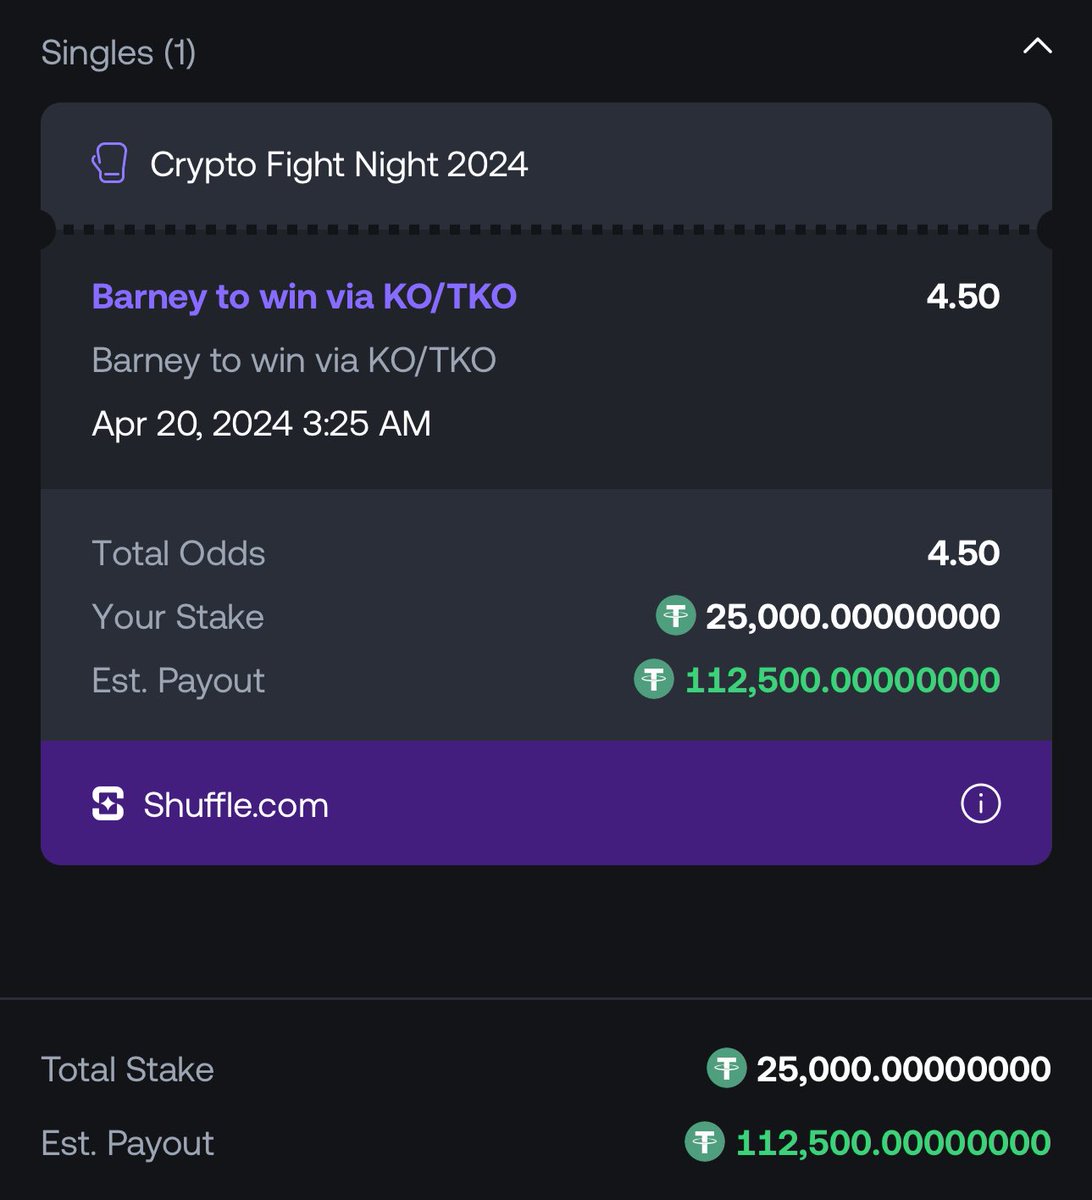Click the Tether icon beside Total Stake
Viewport: 1092px width, 1200px height.
tap(727, 1068)
